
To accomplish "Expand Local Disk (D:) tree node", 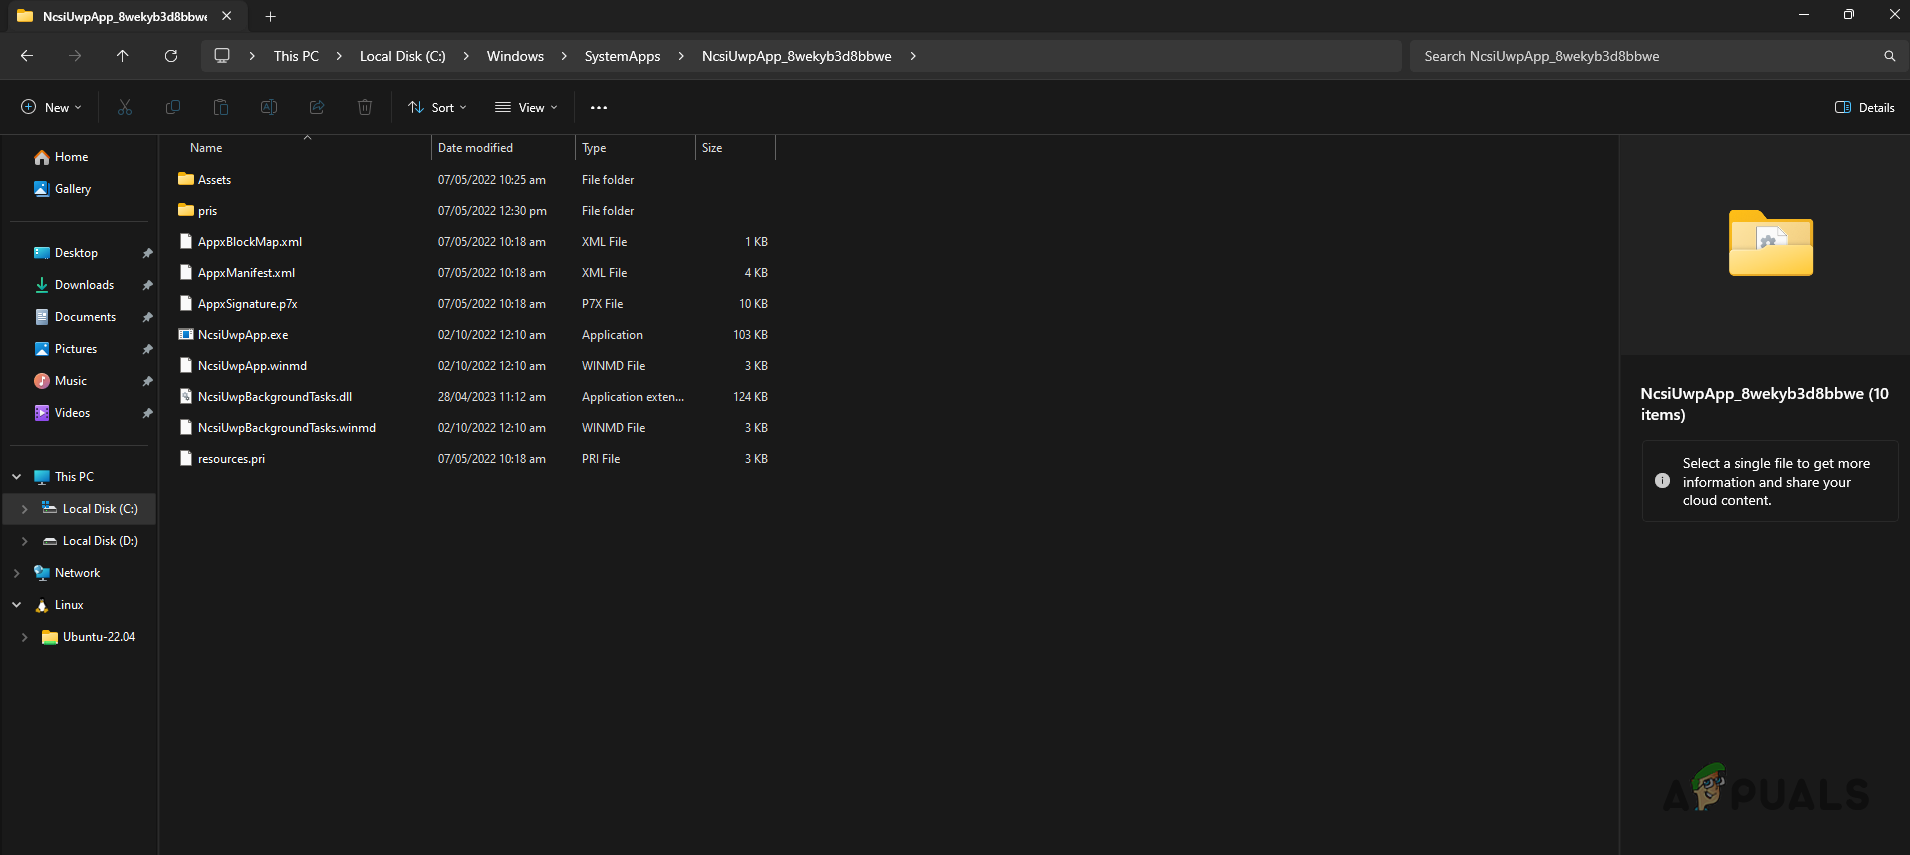I will [x=25, y=541].
